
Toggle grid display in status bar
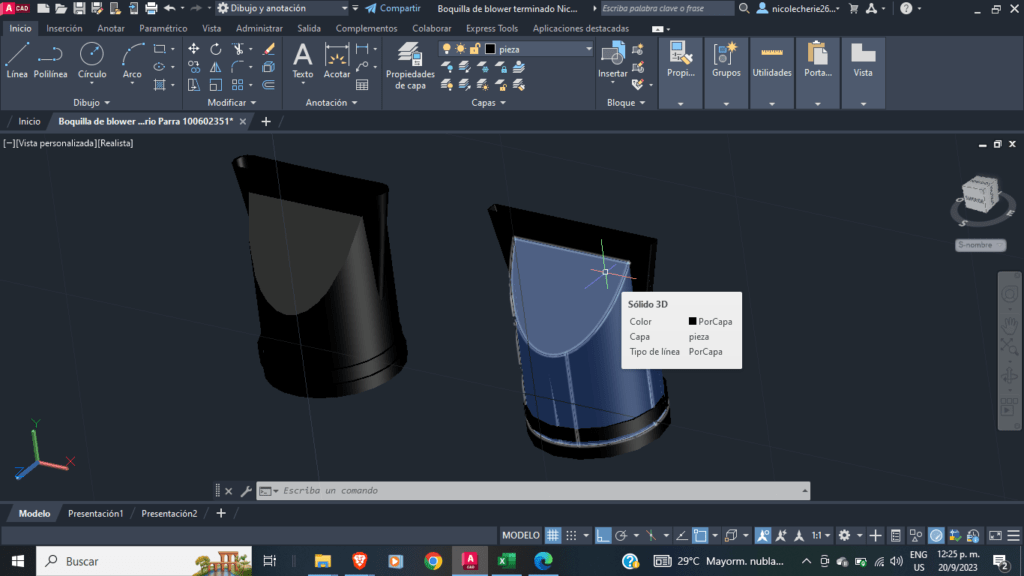(x=553, y=536)
